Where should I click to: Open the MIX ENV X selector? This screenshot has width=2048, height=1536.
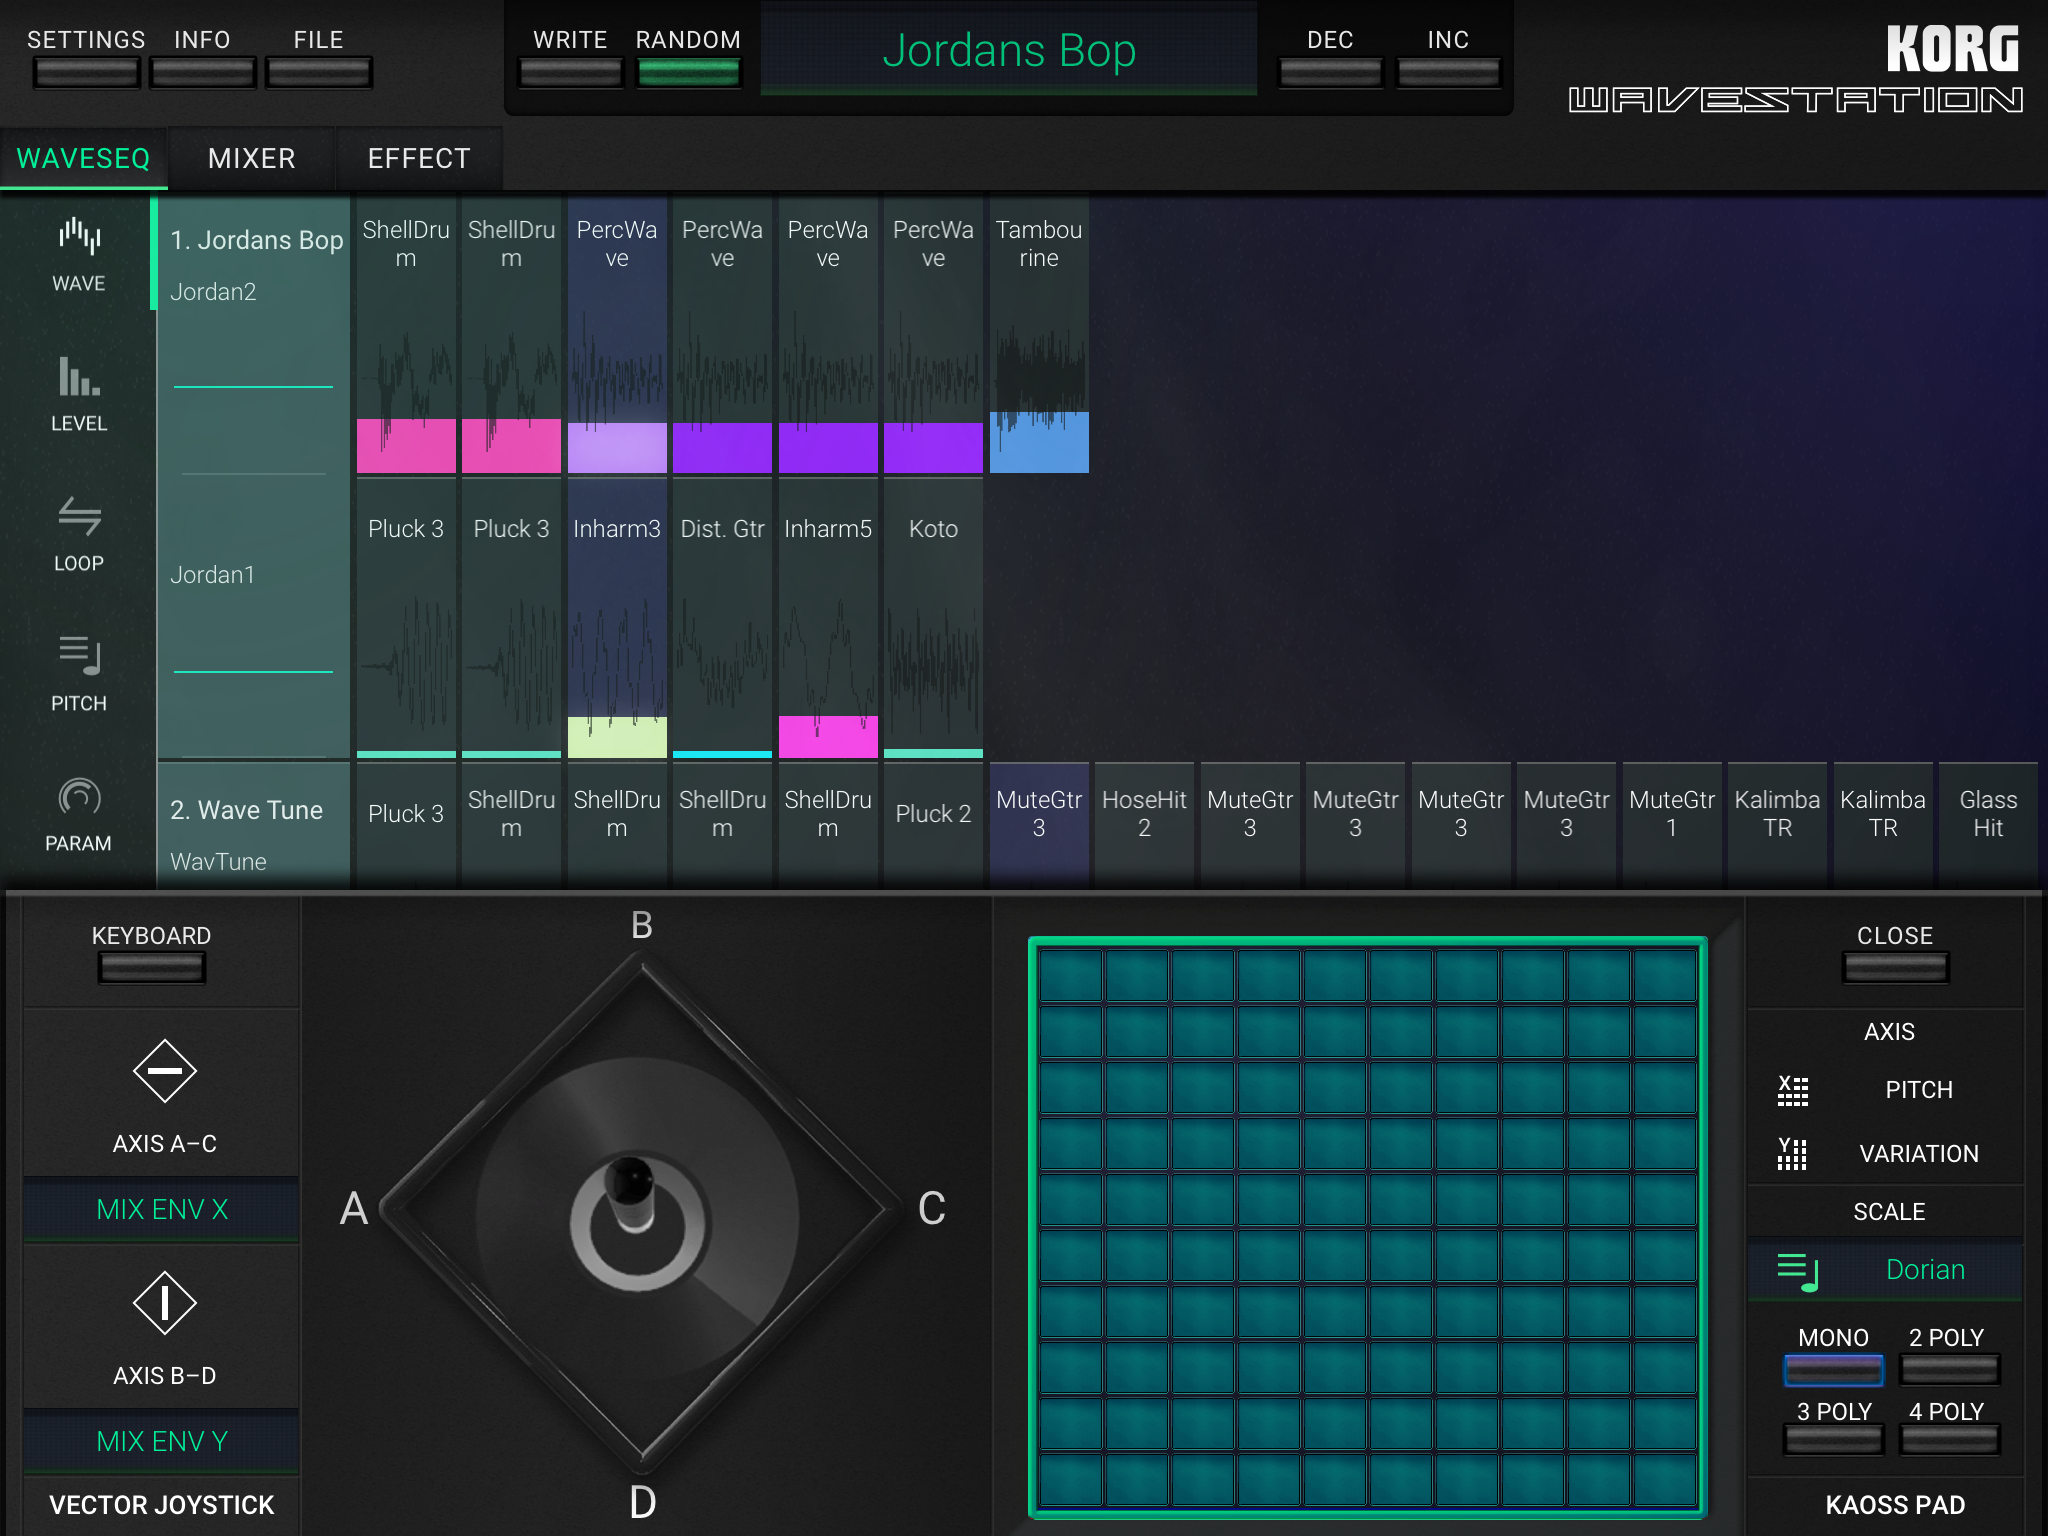162,1210
